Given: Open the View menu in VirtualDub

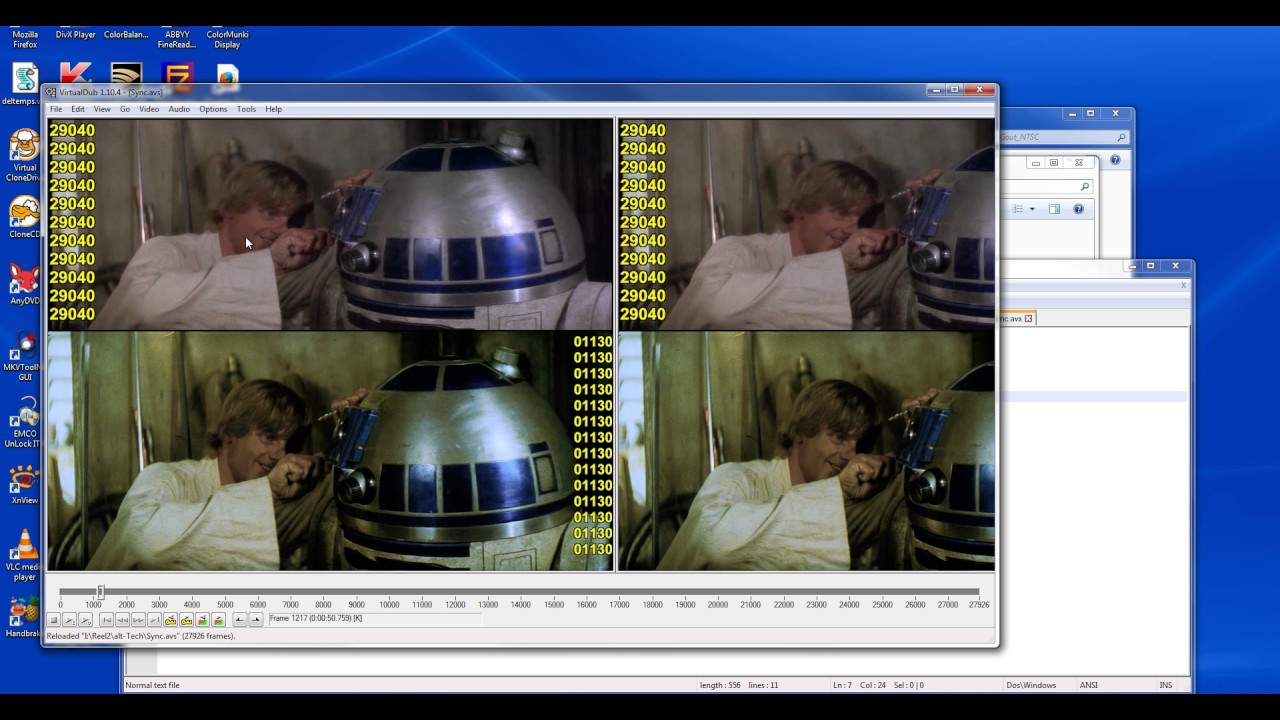Looking at the screenshot, I should click(x=102, y=109).
